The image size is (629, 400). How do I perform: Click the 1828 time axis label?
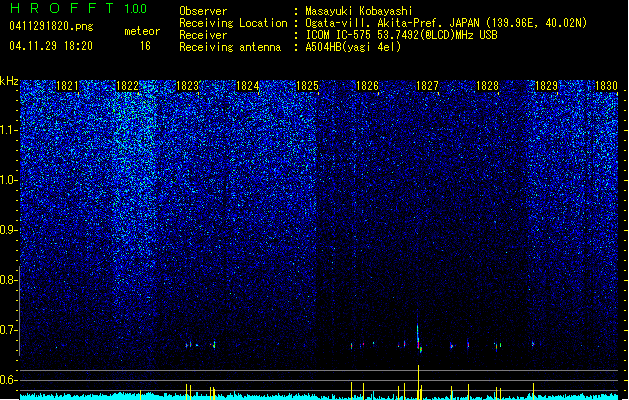pos(487,86)
